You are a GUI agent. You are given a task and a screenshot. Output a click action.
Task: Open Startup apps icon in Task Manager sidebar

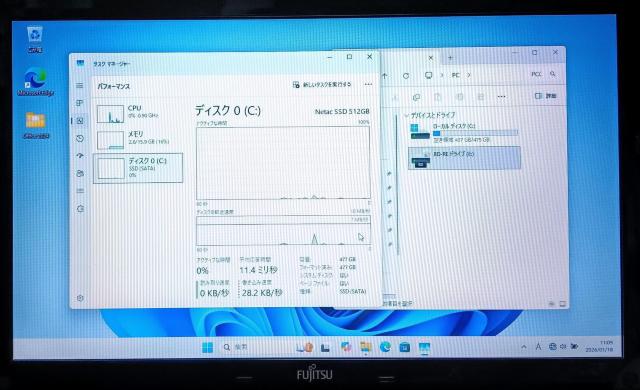pos(80,156)
